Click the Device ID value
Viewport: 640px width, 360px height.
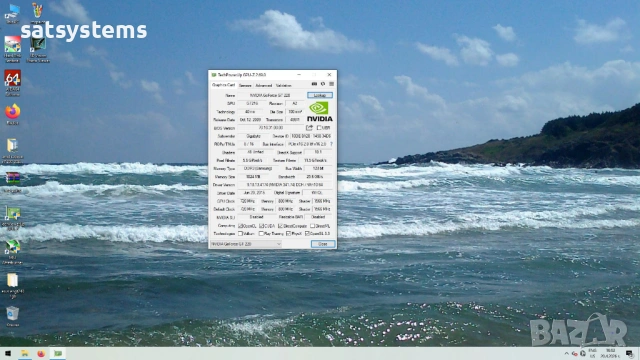pyautogui.click(x=311, y=136)
